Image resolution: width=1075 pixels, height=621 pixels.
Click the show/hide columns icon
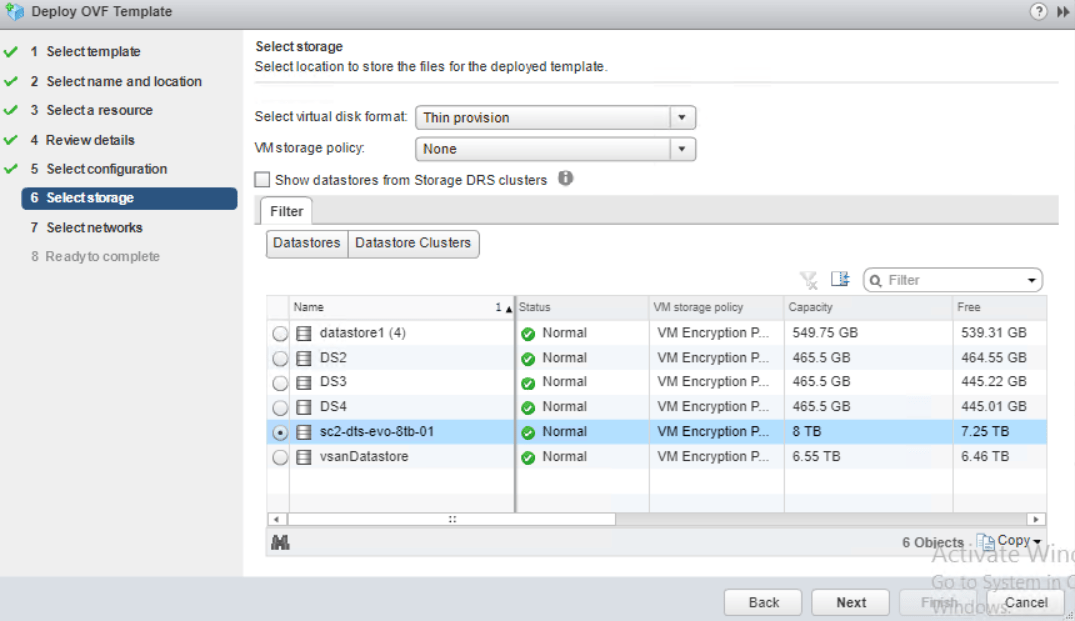840,280
